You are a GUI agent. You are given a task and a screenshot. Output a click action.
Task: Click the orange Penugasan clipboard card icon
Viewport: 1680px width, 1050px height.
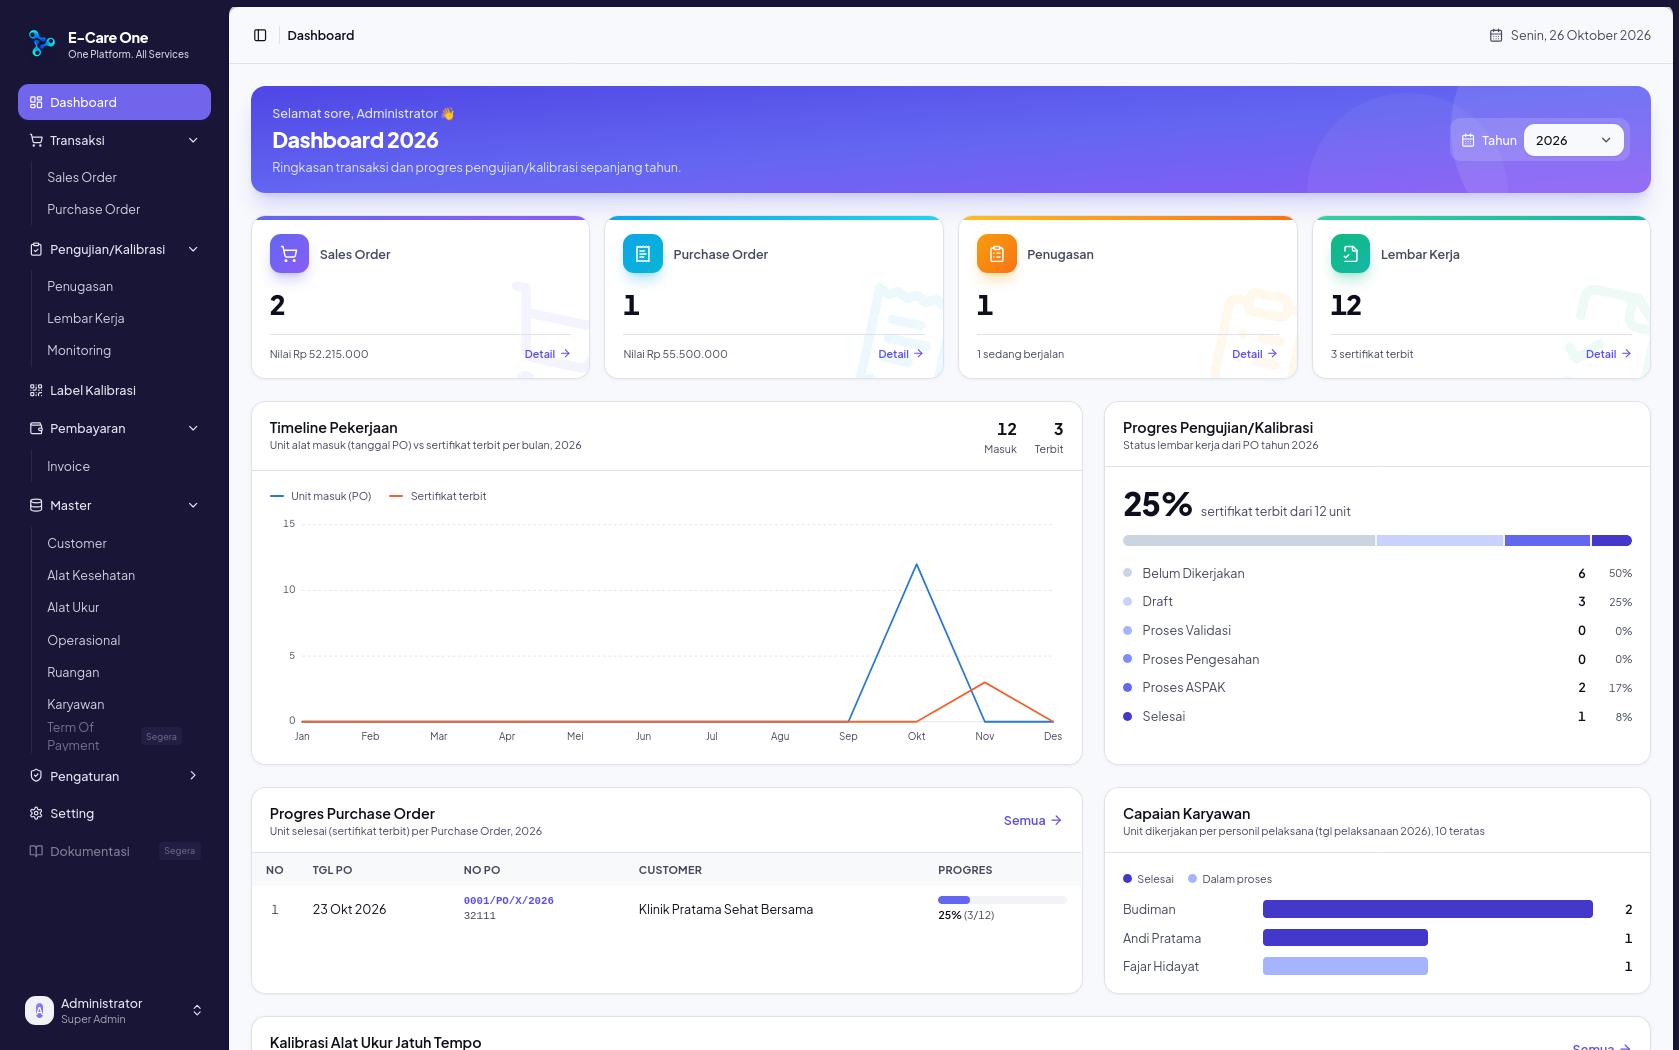pyautogui.click(x=997, y=254)
